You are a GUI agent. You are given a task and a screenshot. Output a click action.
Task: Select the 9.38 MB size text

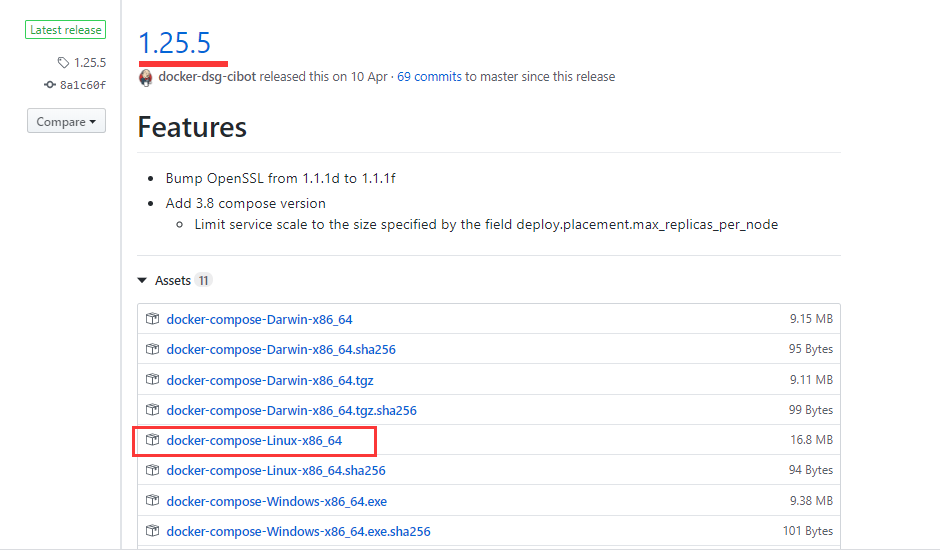(x=811, y=500)
